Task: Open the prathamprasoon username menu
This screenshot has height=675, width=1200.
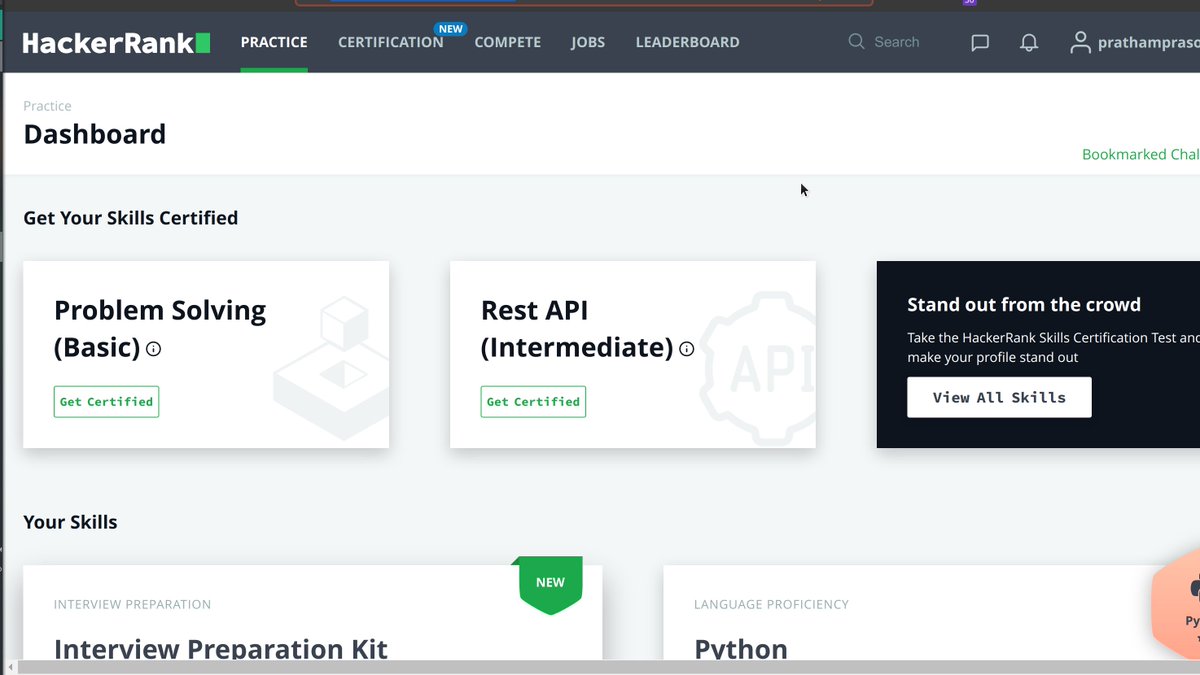Action: [1148, 43]
